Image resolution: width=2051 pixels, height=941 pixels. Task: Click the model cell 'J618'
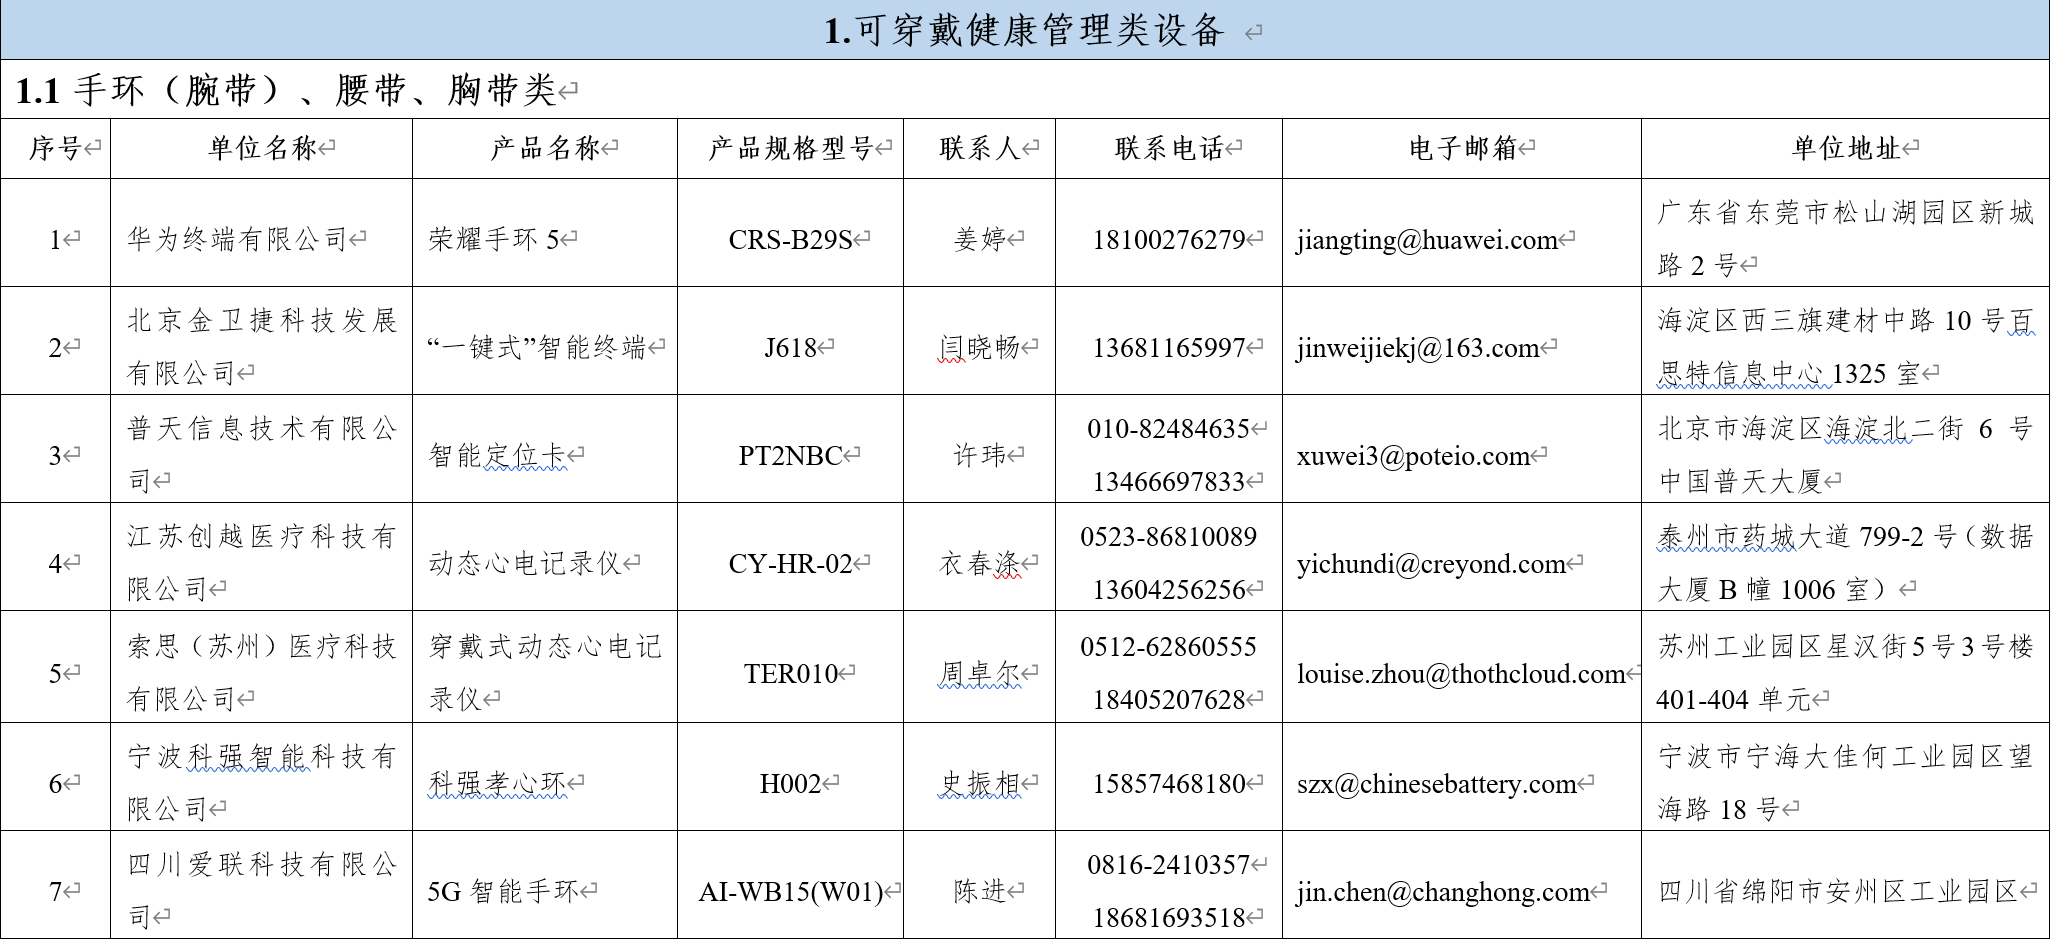point(791,348)
